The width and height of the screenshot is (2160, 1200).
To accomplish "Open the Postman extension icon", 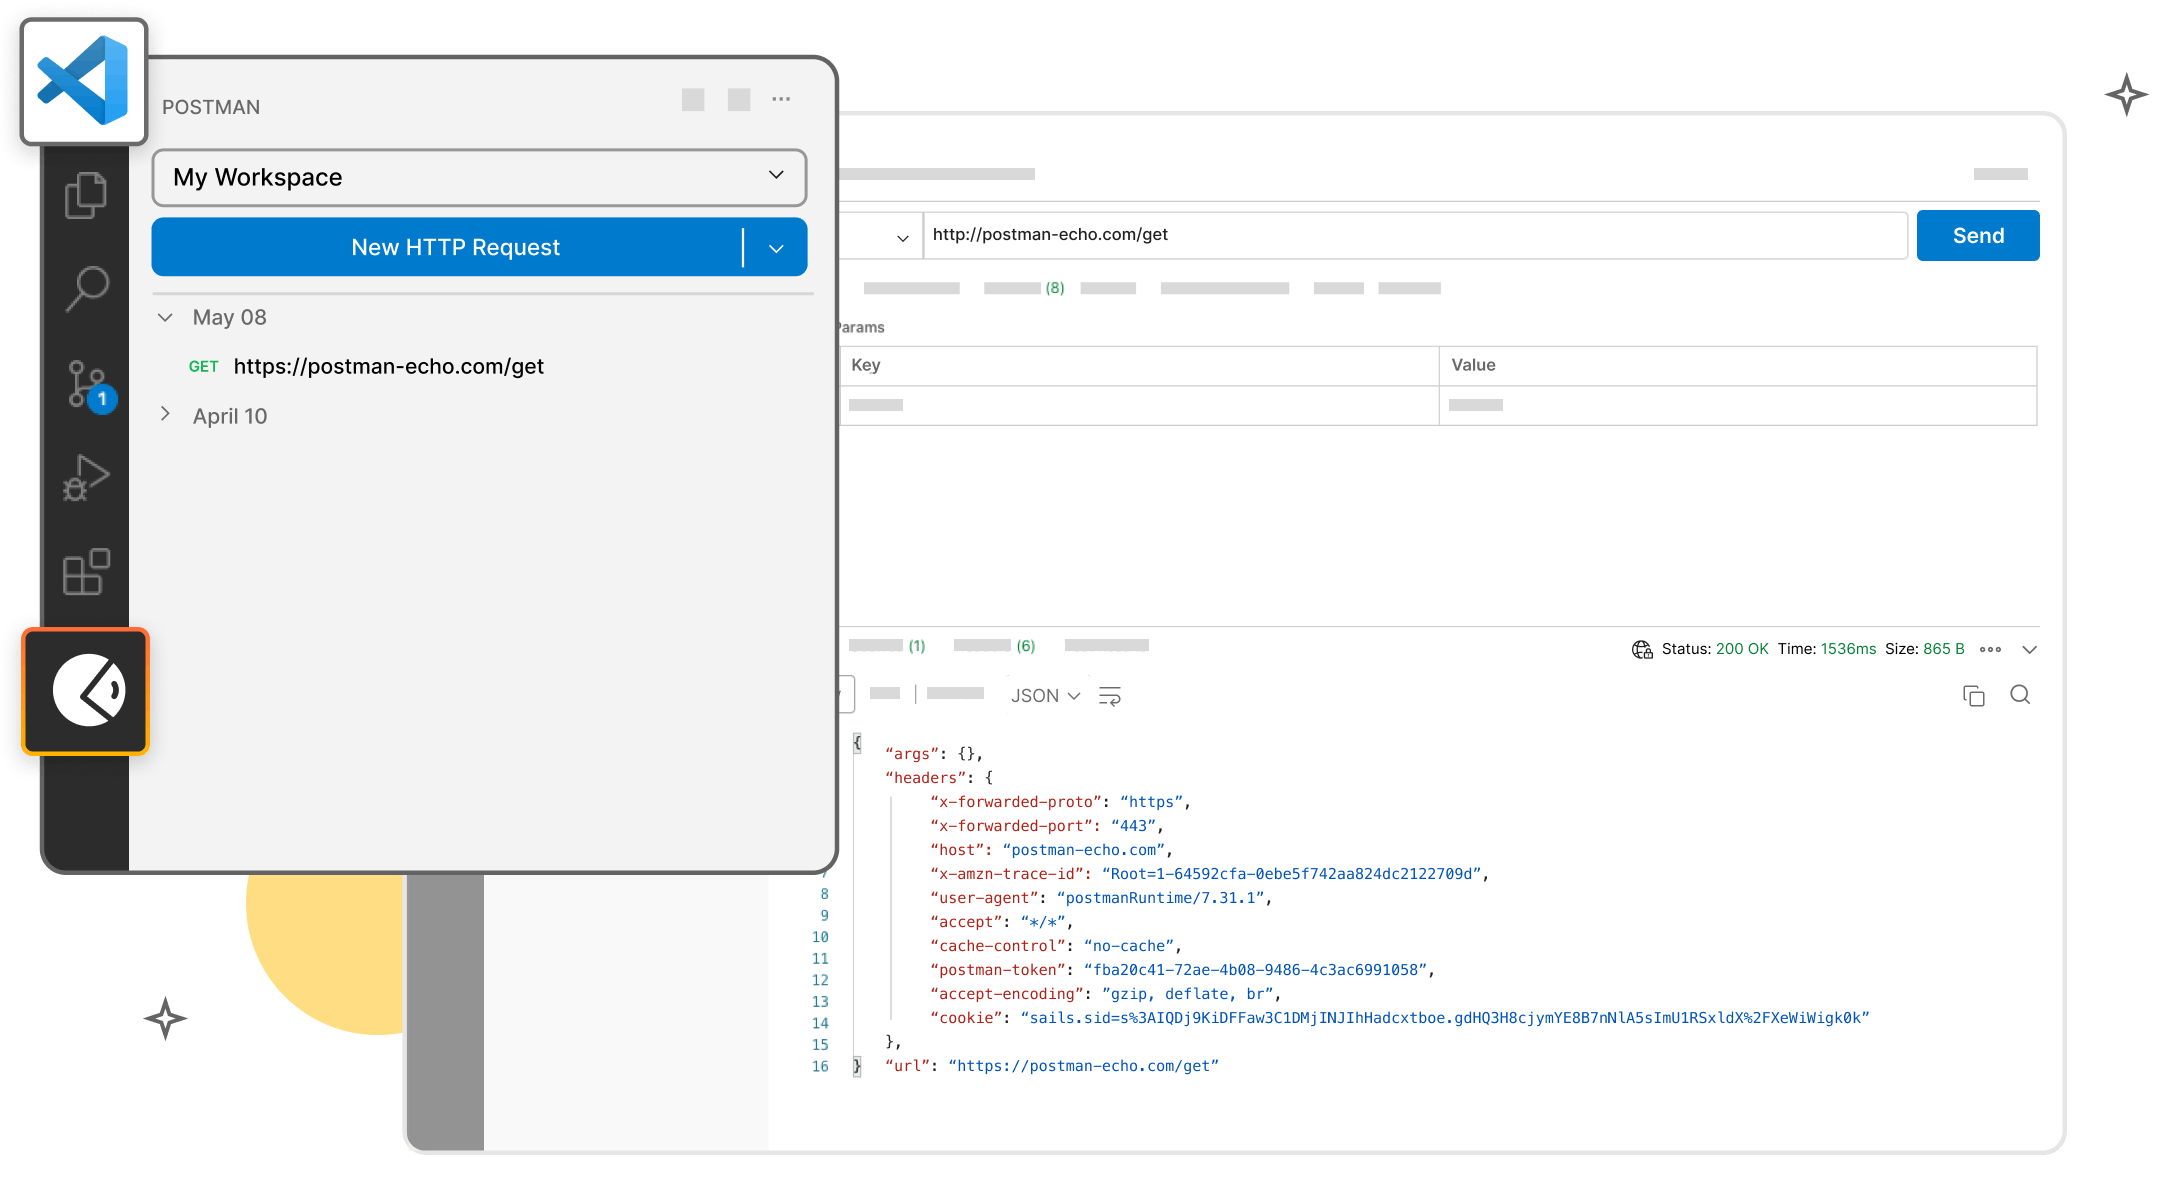I will point(86,691).
